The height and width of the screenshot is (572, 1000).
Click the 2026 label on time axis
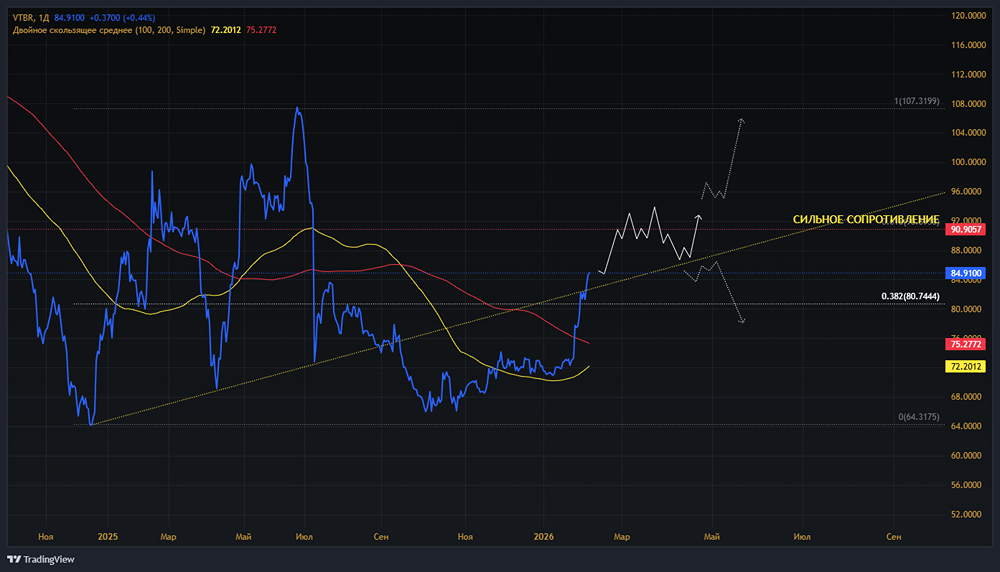point(543,537)
